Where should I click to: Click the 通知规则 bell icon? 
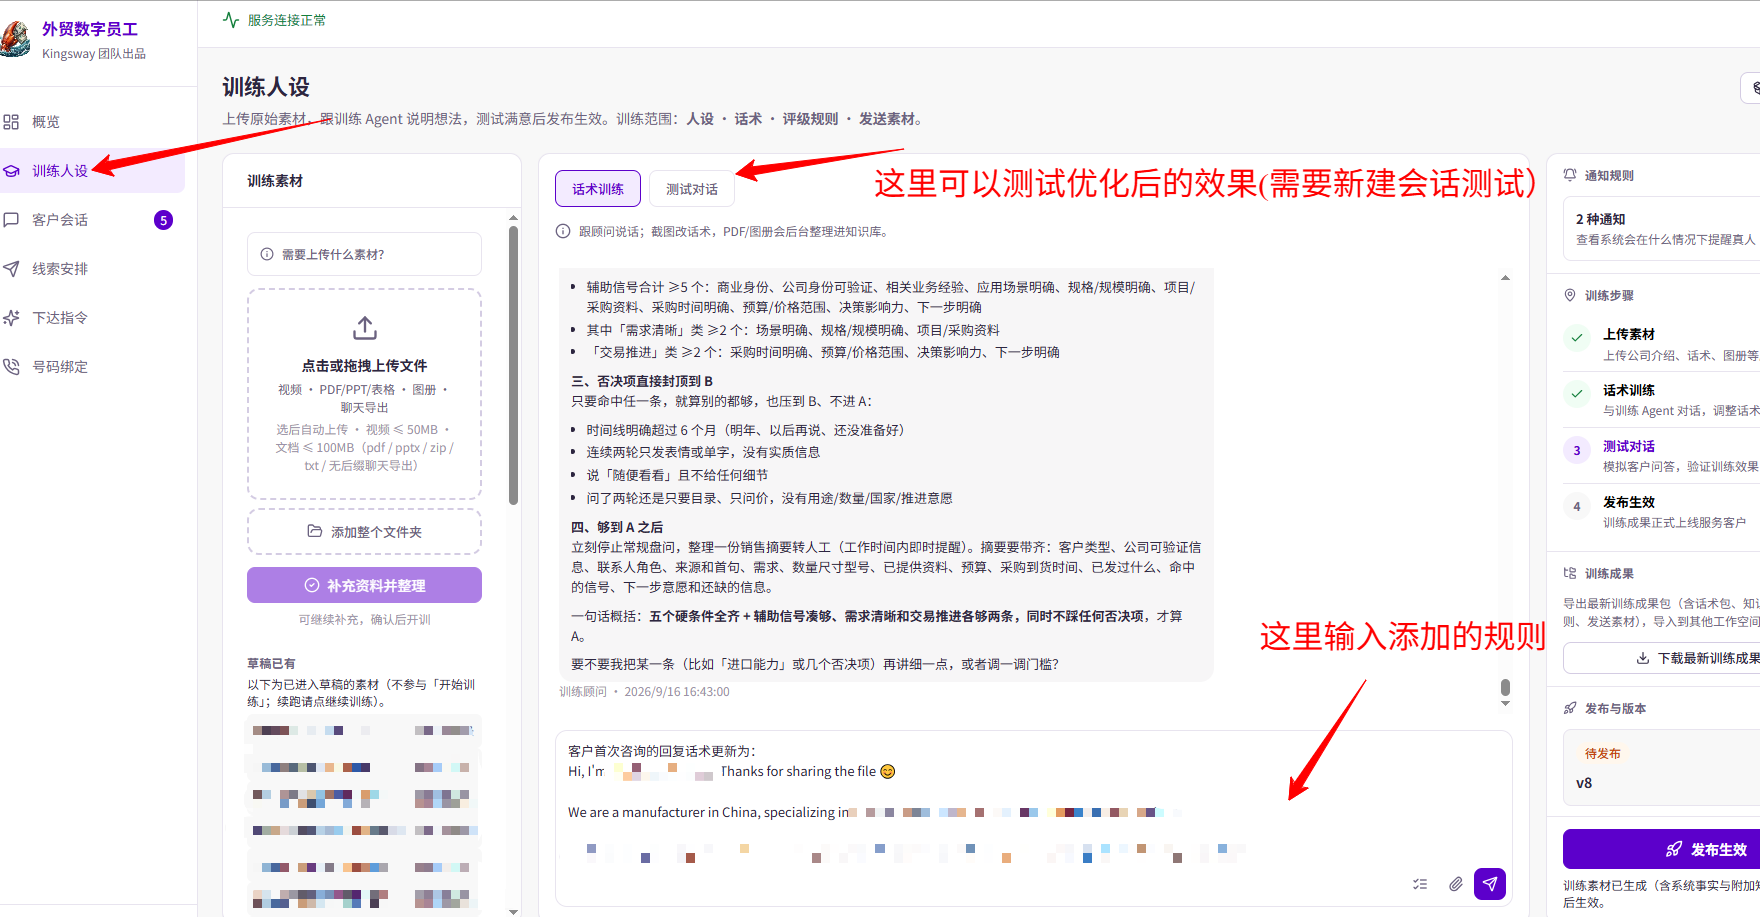coord(1570,175)
